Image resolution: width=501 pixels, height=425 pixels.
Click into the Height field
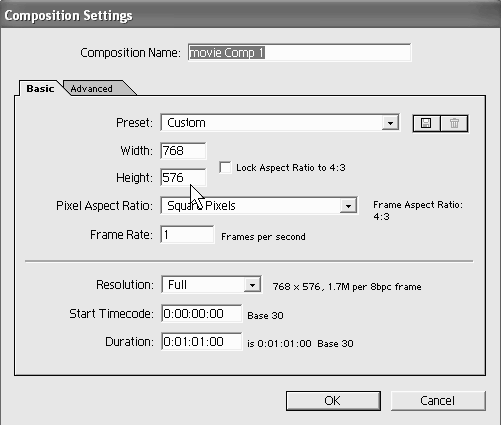click(183, 178)
